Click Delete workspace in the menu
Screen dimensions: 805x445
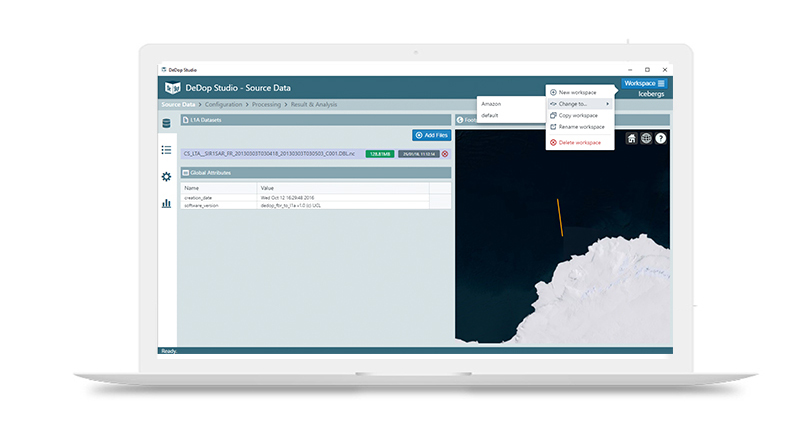click(x=580, y=143)
